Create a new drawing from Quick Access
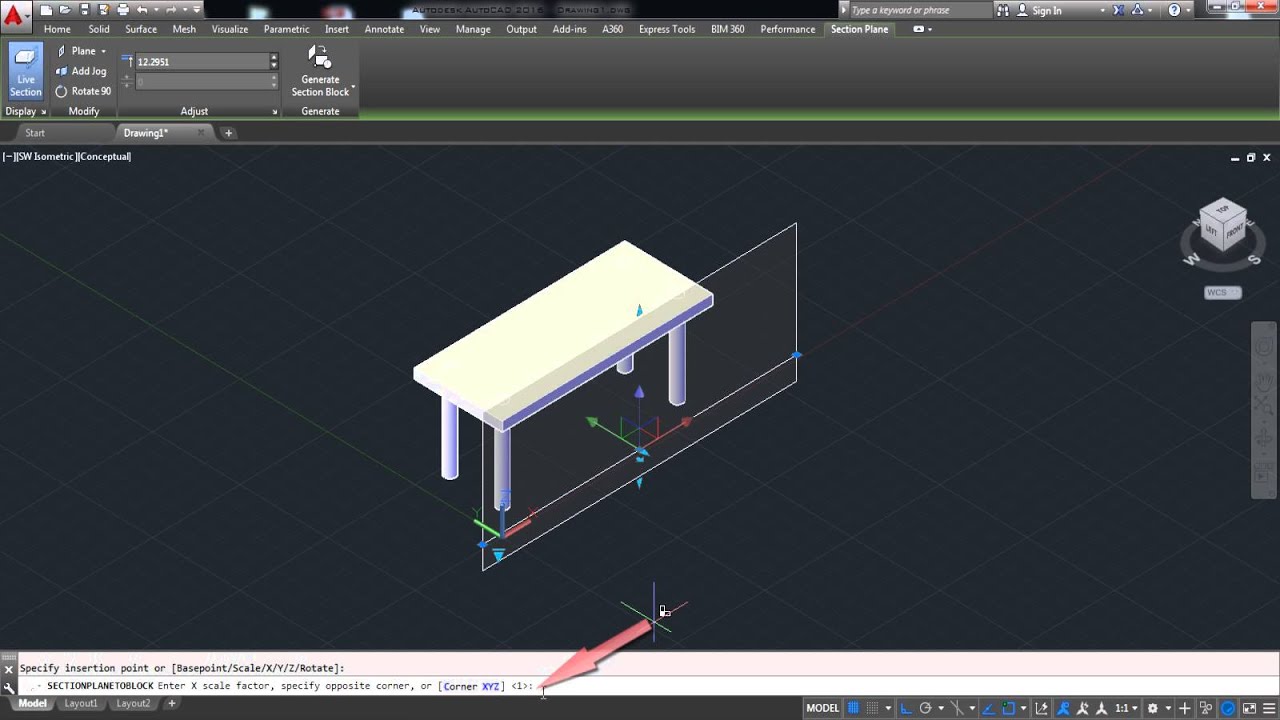 [x=46, y=10]
